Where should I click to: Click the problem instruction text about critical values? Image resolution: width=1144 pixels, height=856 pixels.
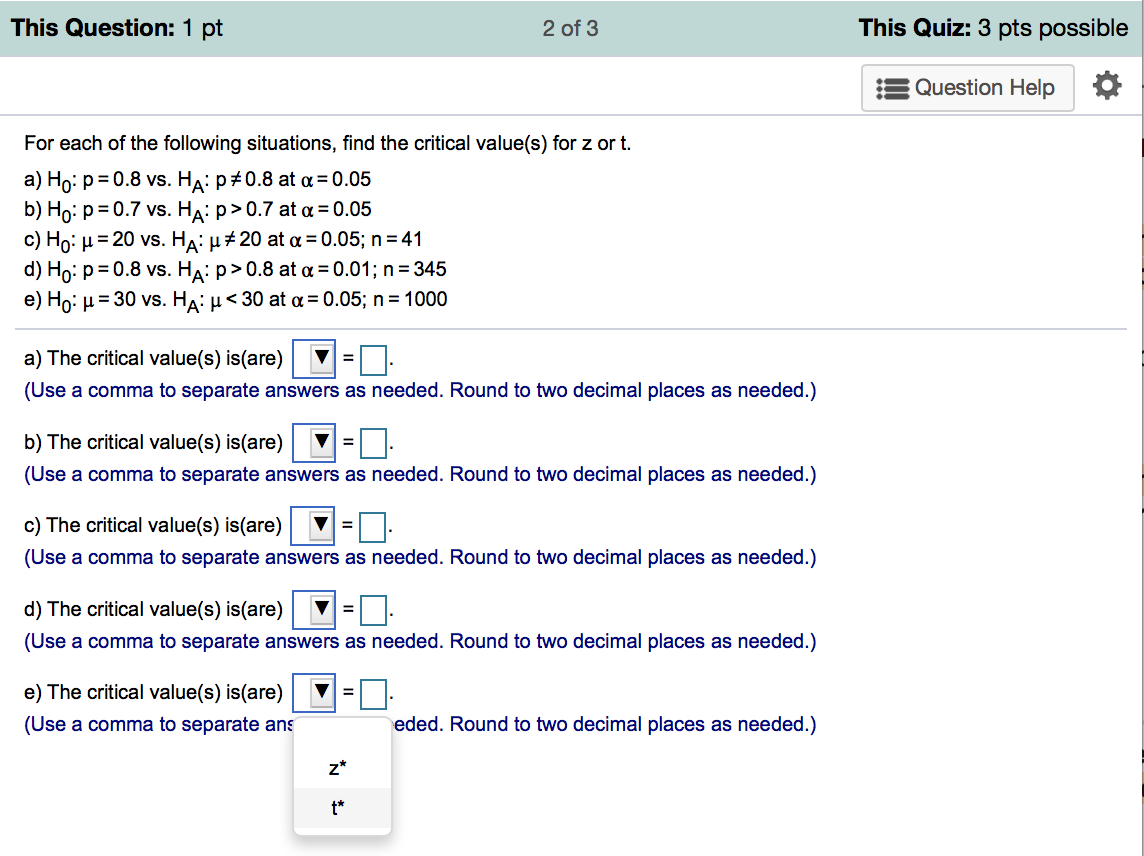(328, 144)
